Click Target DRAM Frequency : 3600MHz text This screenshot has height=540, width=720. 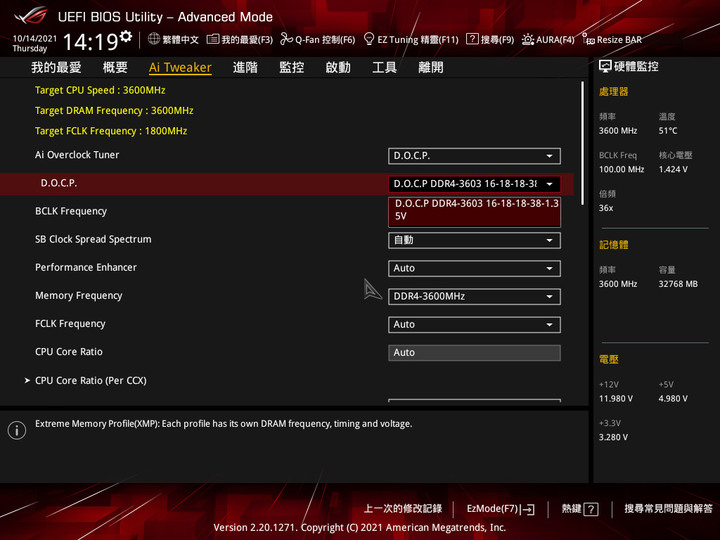click(x=114, y=111)
